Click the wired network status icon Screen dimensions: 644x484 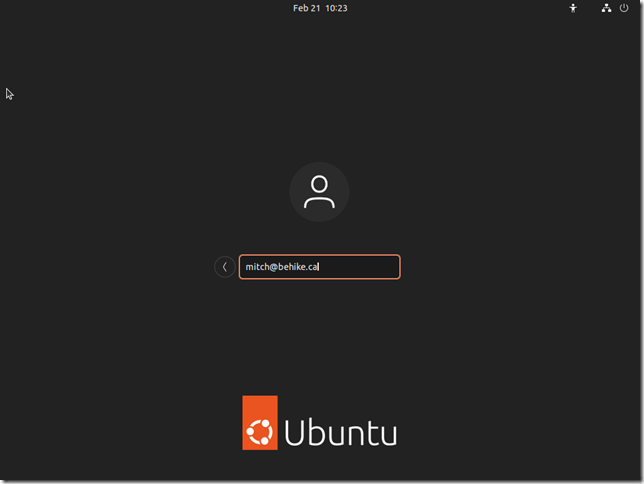(x=606, y=8)
